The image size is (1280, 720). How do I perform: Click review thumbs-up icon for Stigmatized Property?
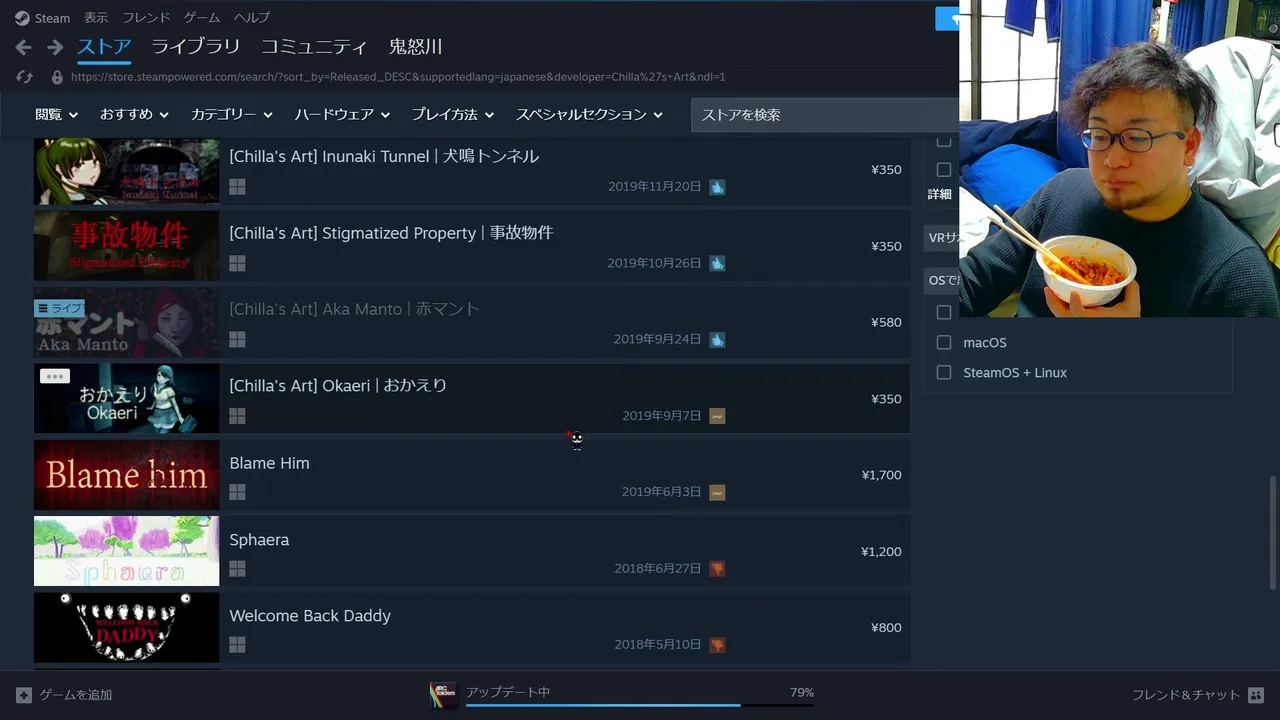[717, 263]
